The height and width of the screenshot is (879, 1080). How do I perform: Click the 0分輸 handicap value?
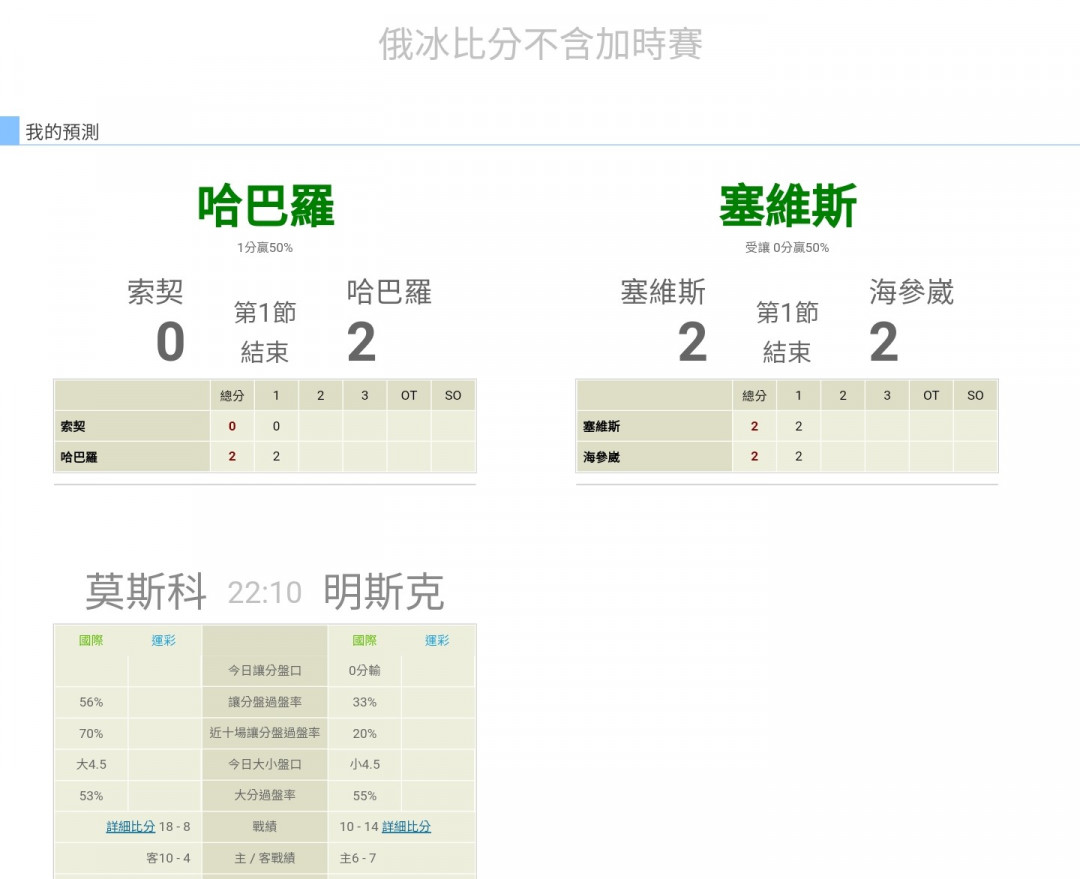point(364,670)
